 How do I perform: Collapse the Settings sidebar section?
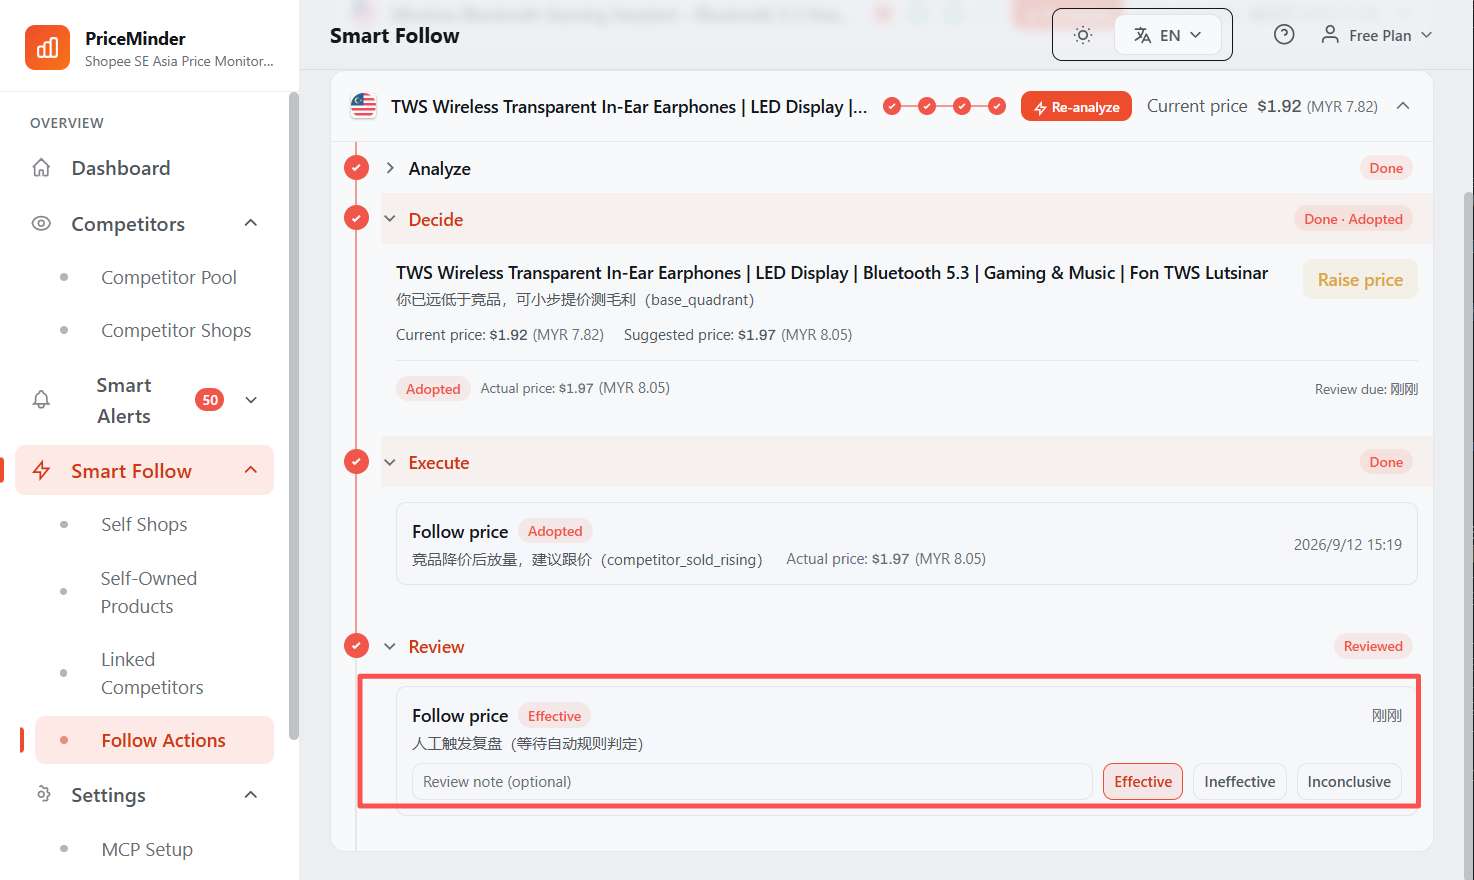pyautogui.click(x=251, y=795)
